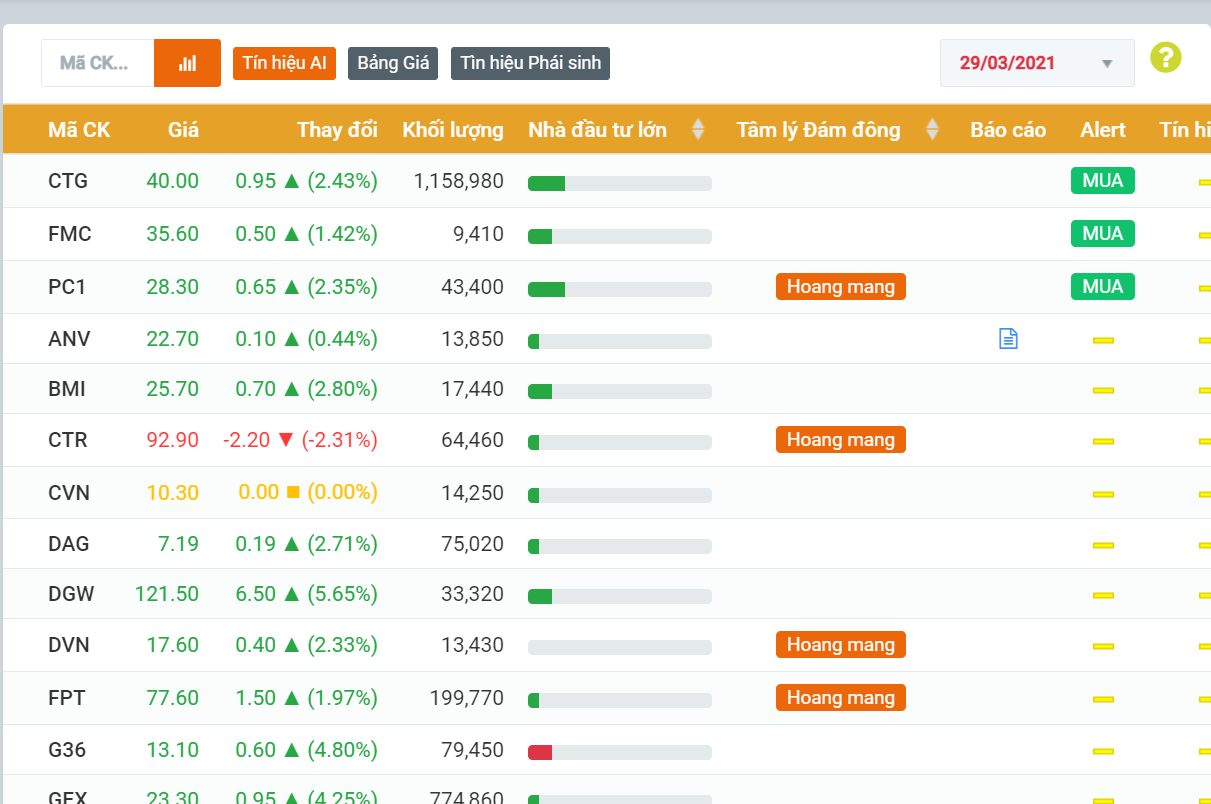The height and width of the screenshot is (804, 1211).
Task: Click the Mã CK search input field
Action: pyautogui.click(x=97, y=63)
